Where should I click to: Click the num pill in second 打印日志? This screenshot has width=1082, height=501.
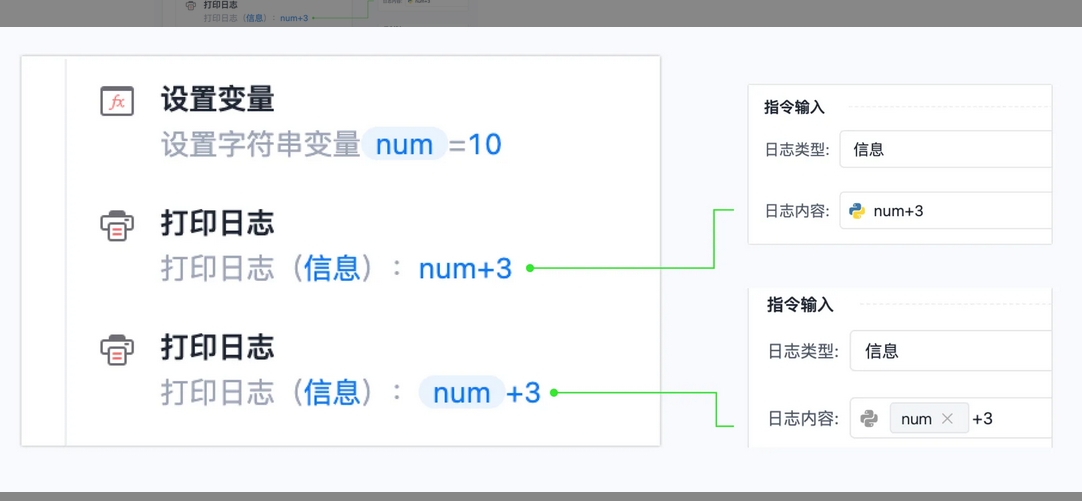[462, 393]
